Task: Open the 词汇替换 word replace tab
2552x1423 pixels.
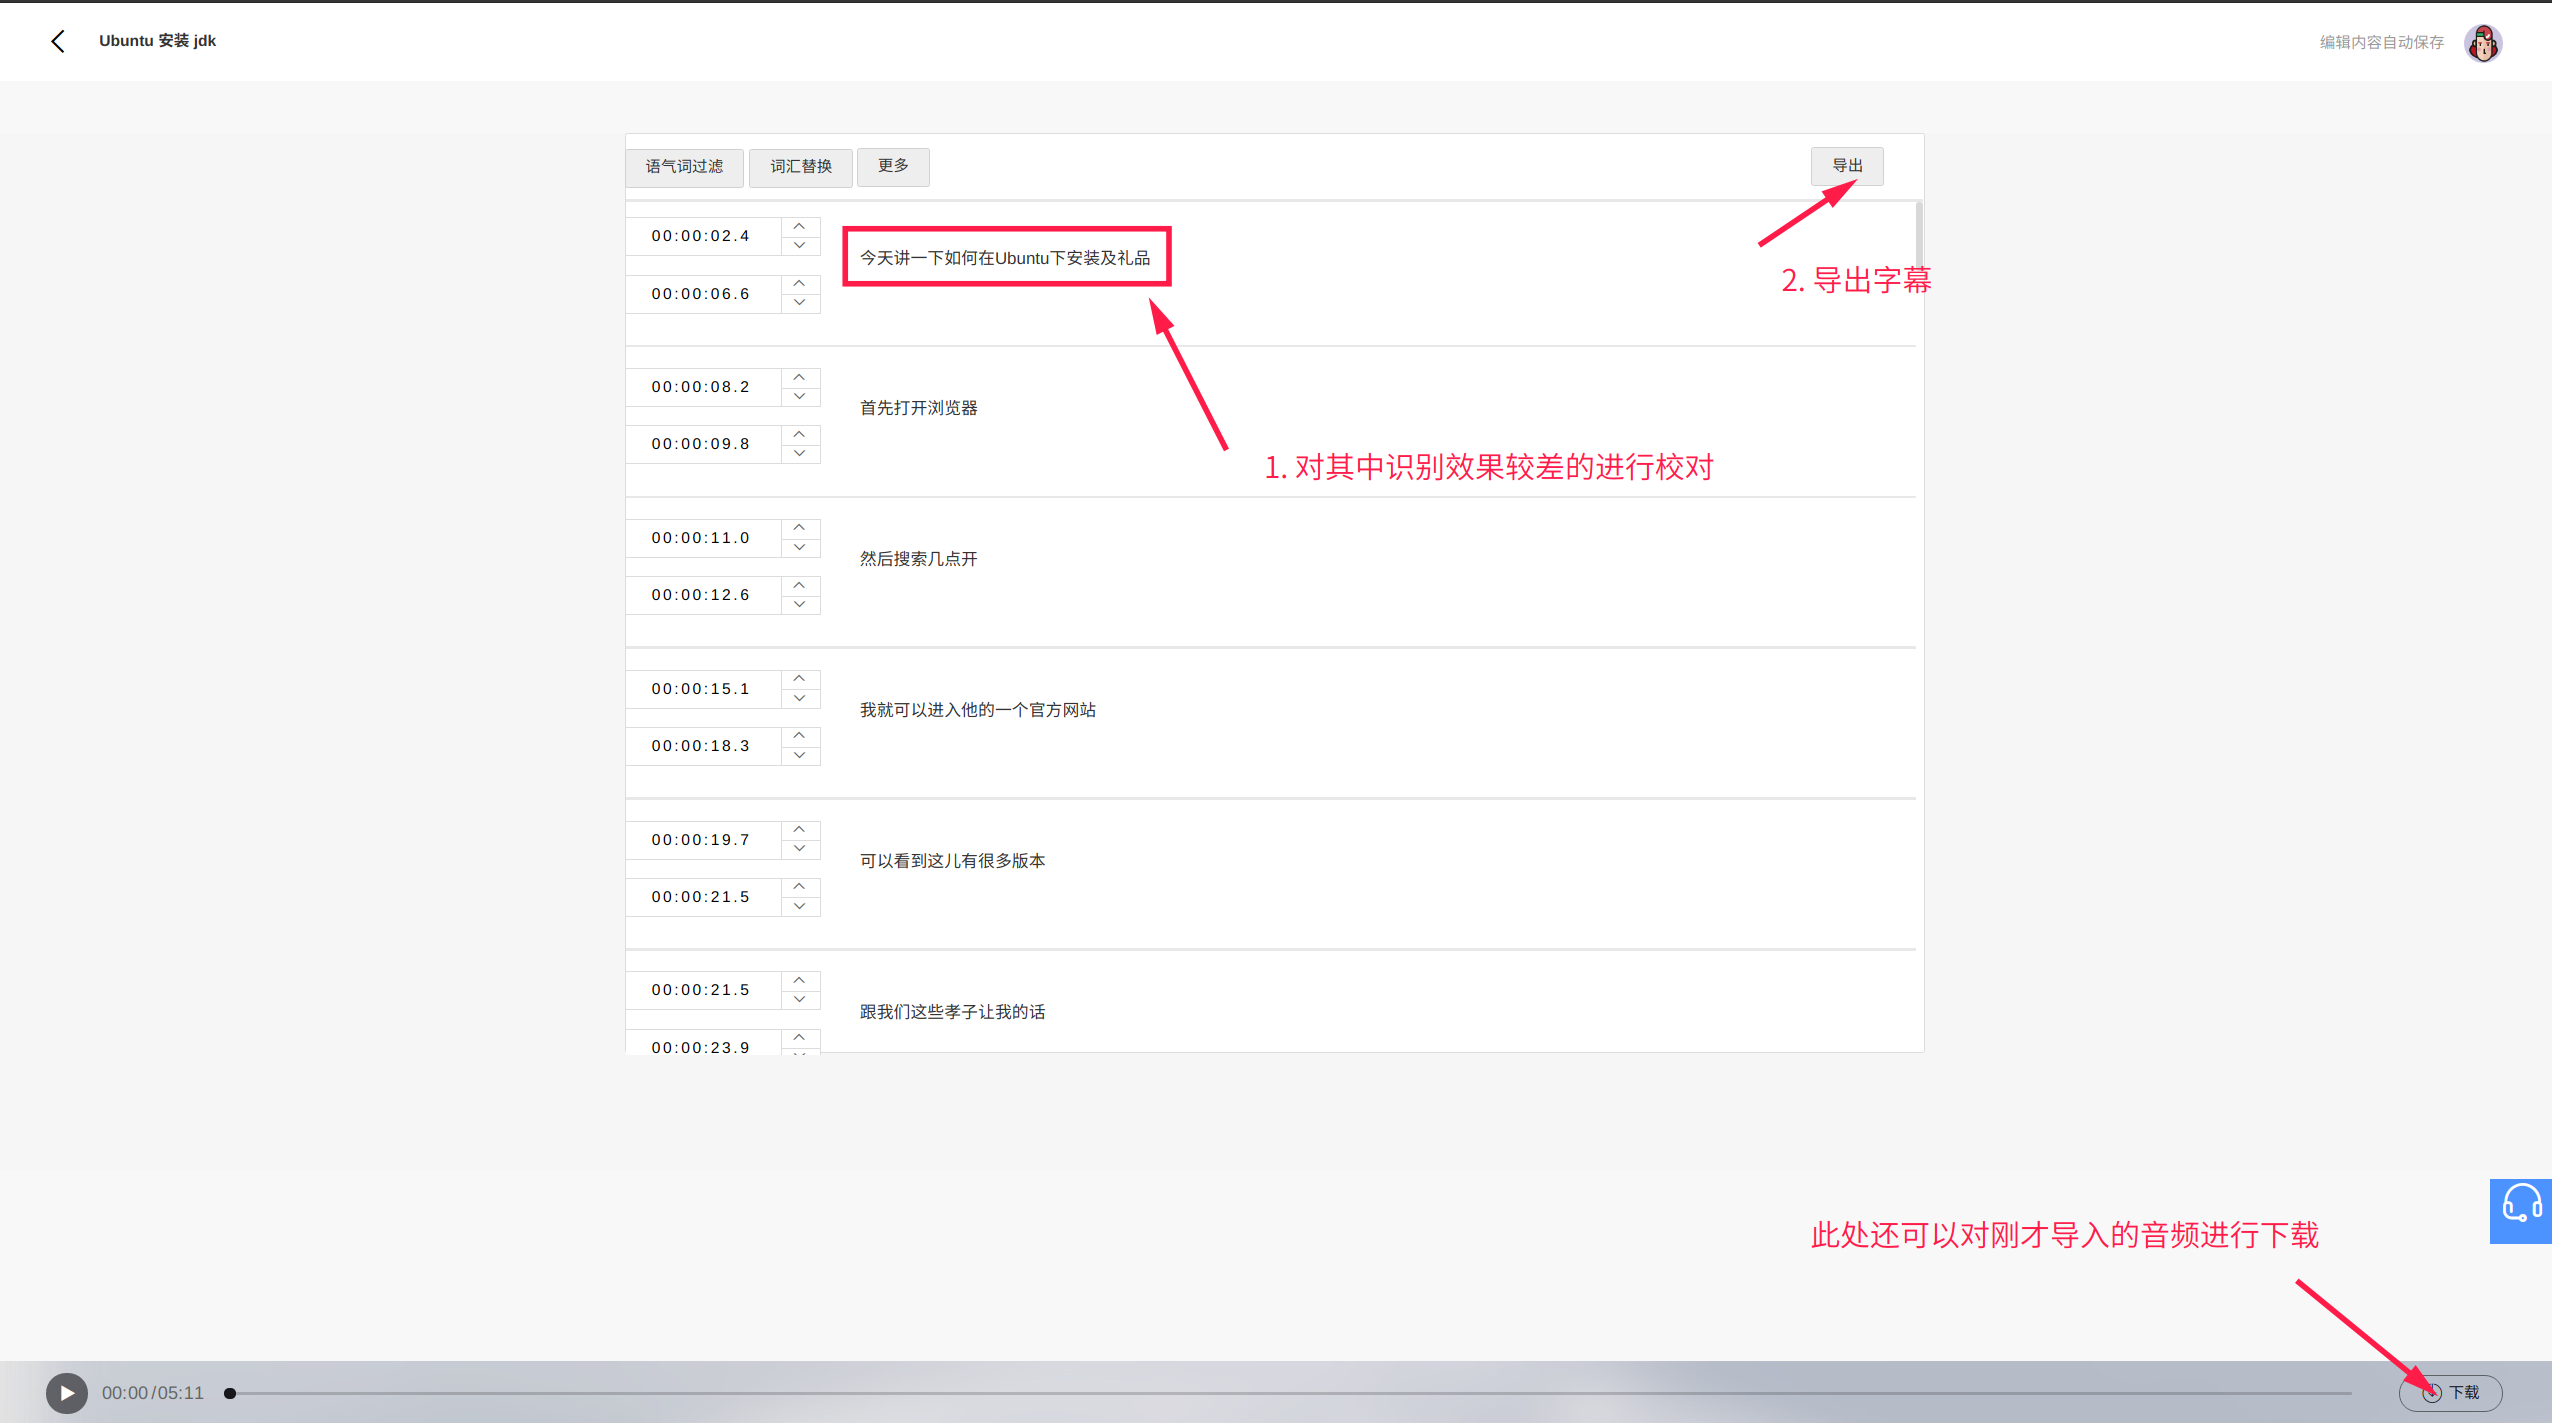Action: [x=801, y=167]
